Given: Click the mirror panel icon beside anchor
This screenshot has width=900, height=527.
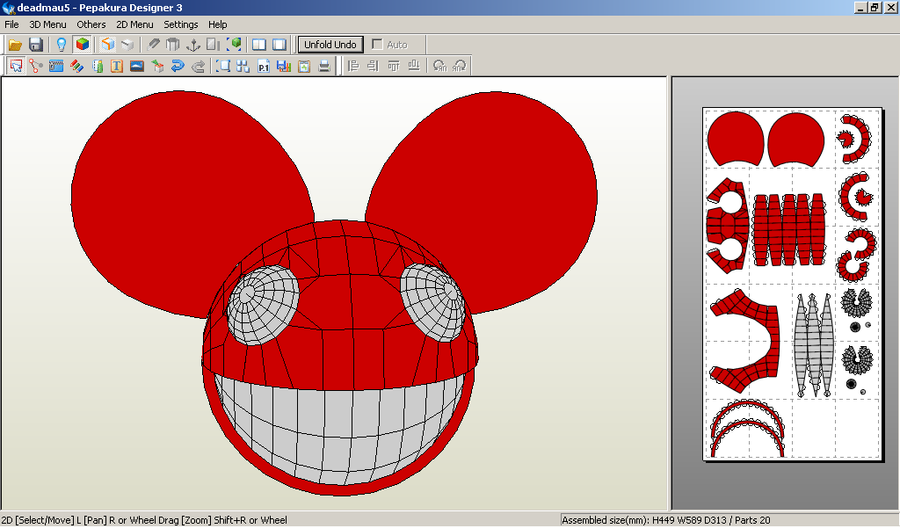Looking at the screenshot, I should coord(213,44).
